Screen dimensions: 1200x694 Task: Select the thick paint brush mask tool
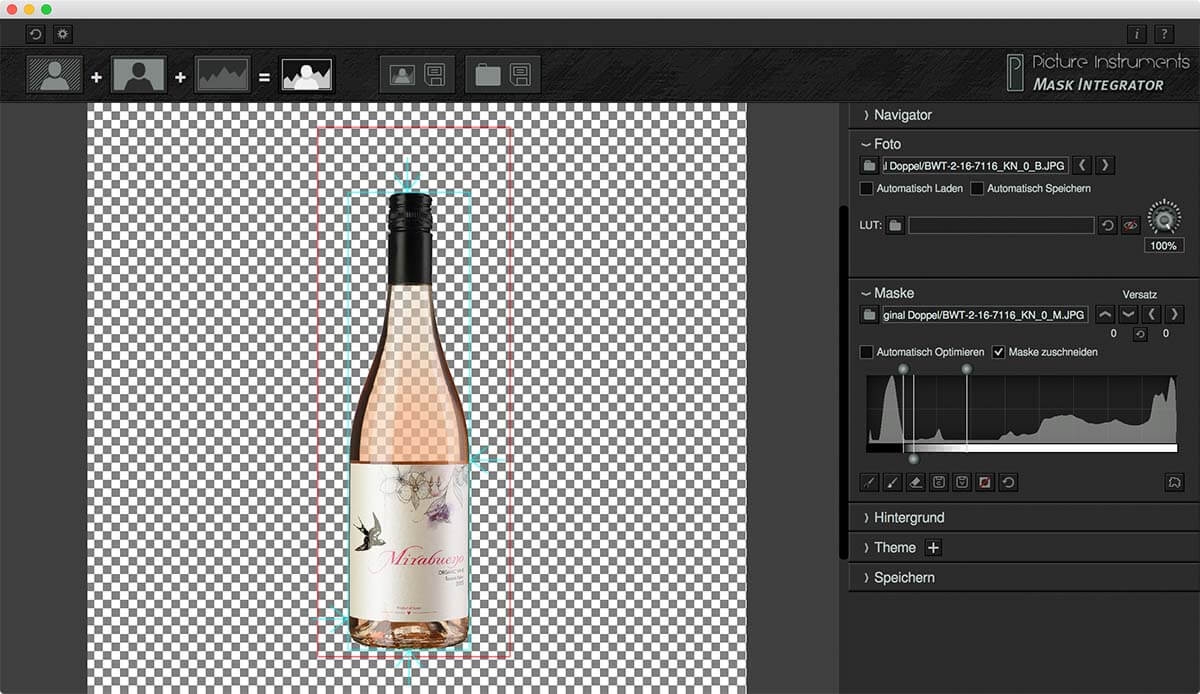[x=892, y=483]
